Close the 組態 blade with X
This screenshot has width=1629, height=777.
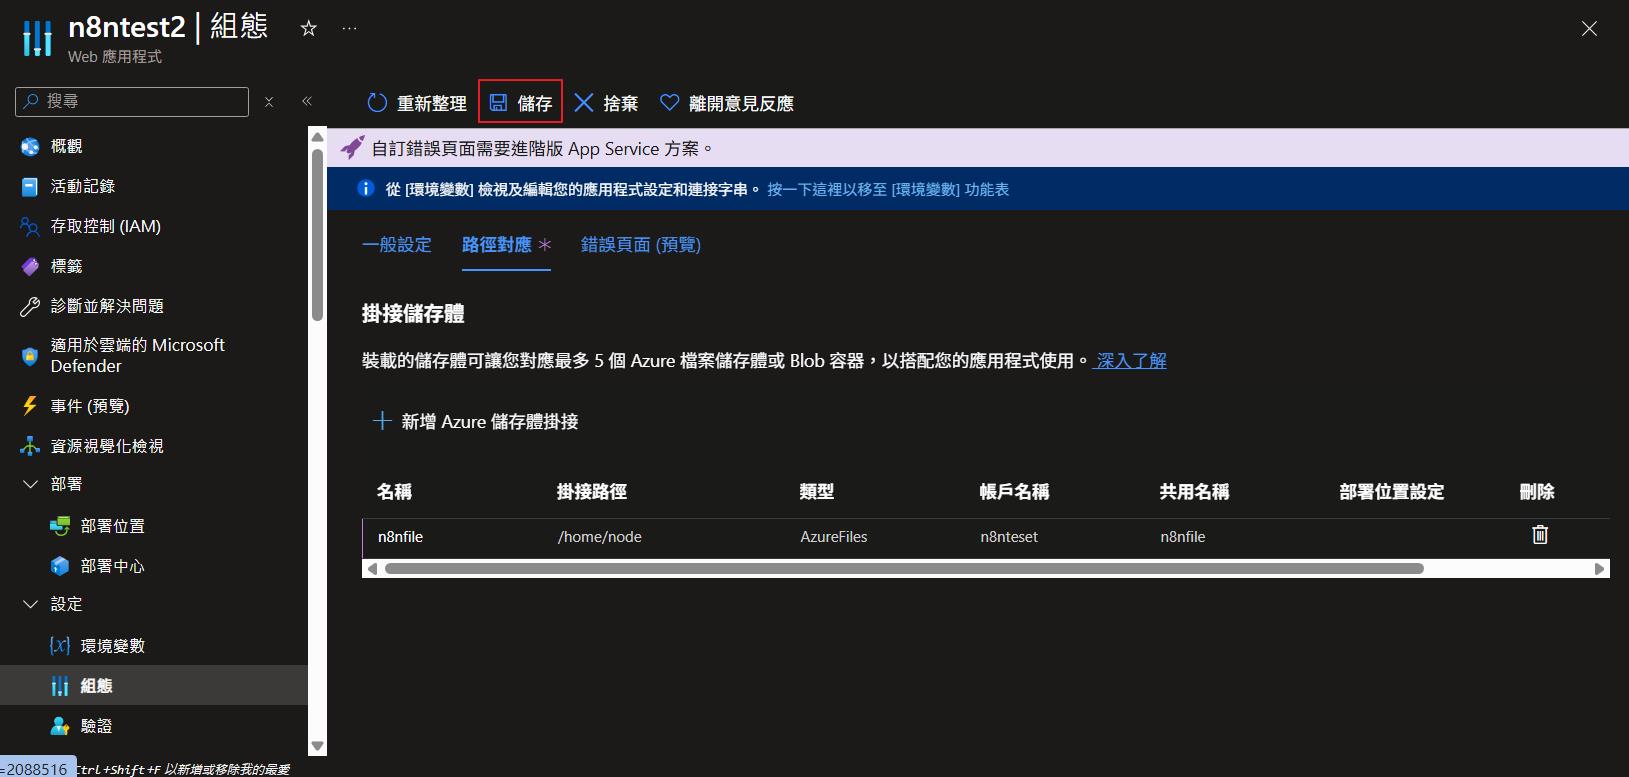[1589, 29]
